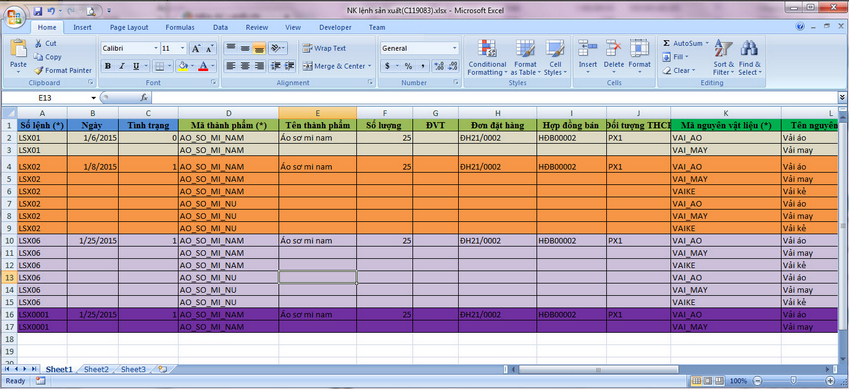Switch to the Insert tab
This screenshot has height=389, width=849.
pyautogui.click(x=82, y=28)
